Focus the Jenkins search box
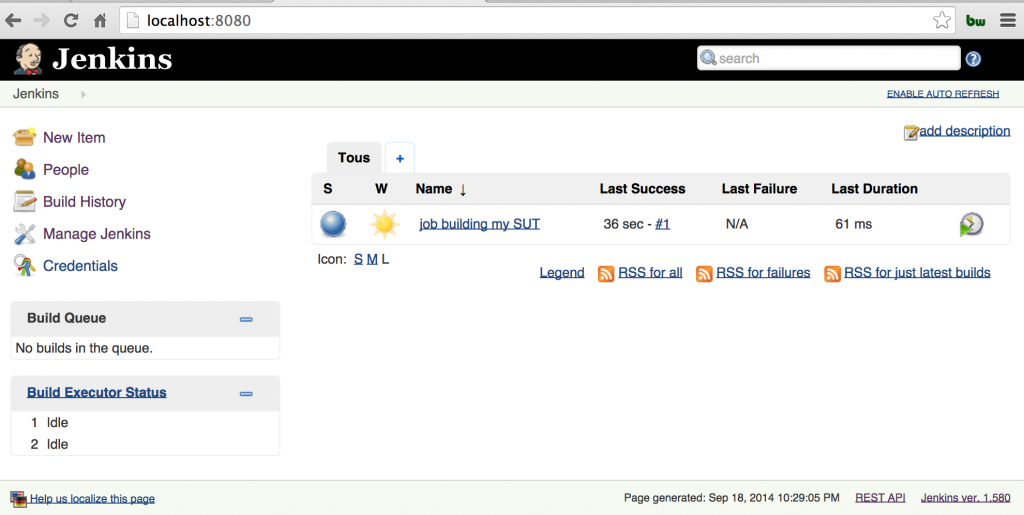This screenshot has height=515, width=1024. click(828, 58)
